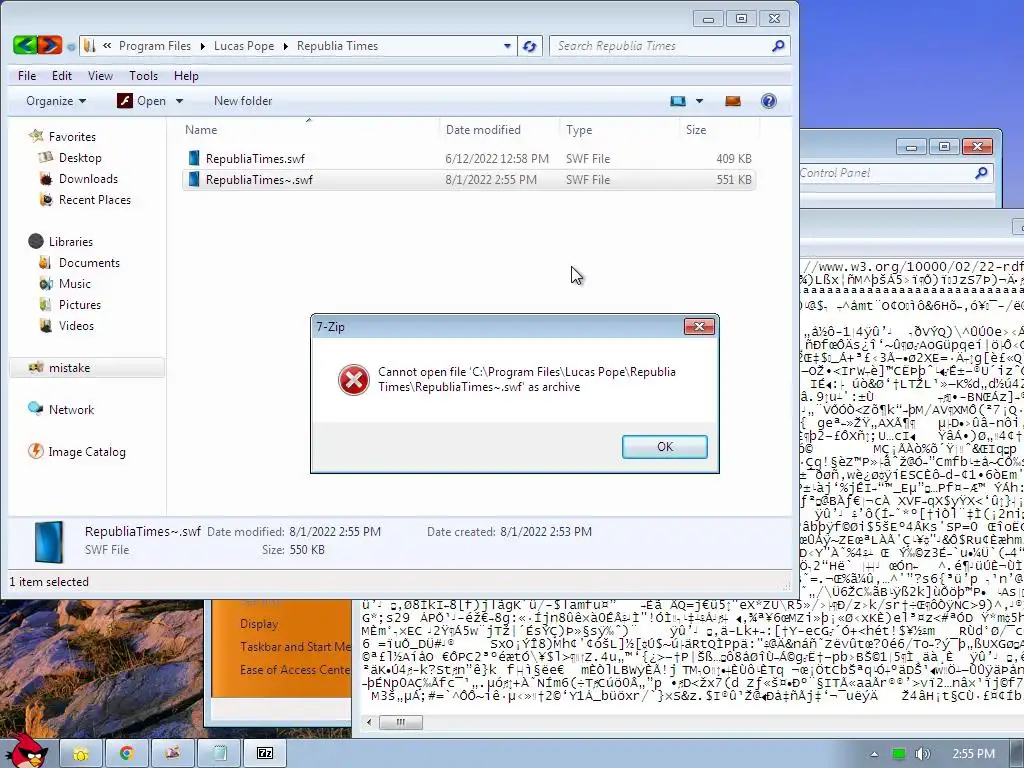1024x768 pixels.
Task: Click the Control Panel search magnifier icon
Action: (x=981, y=172)
